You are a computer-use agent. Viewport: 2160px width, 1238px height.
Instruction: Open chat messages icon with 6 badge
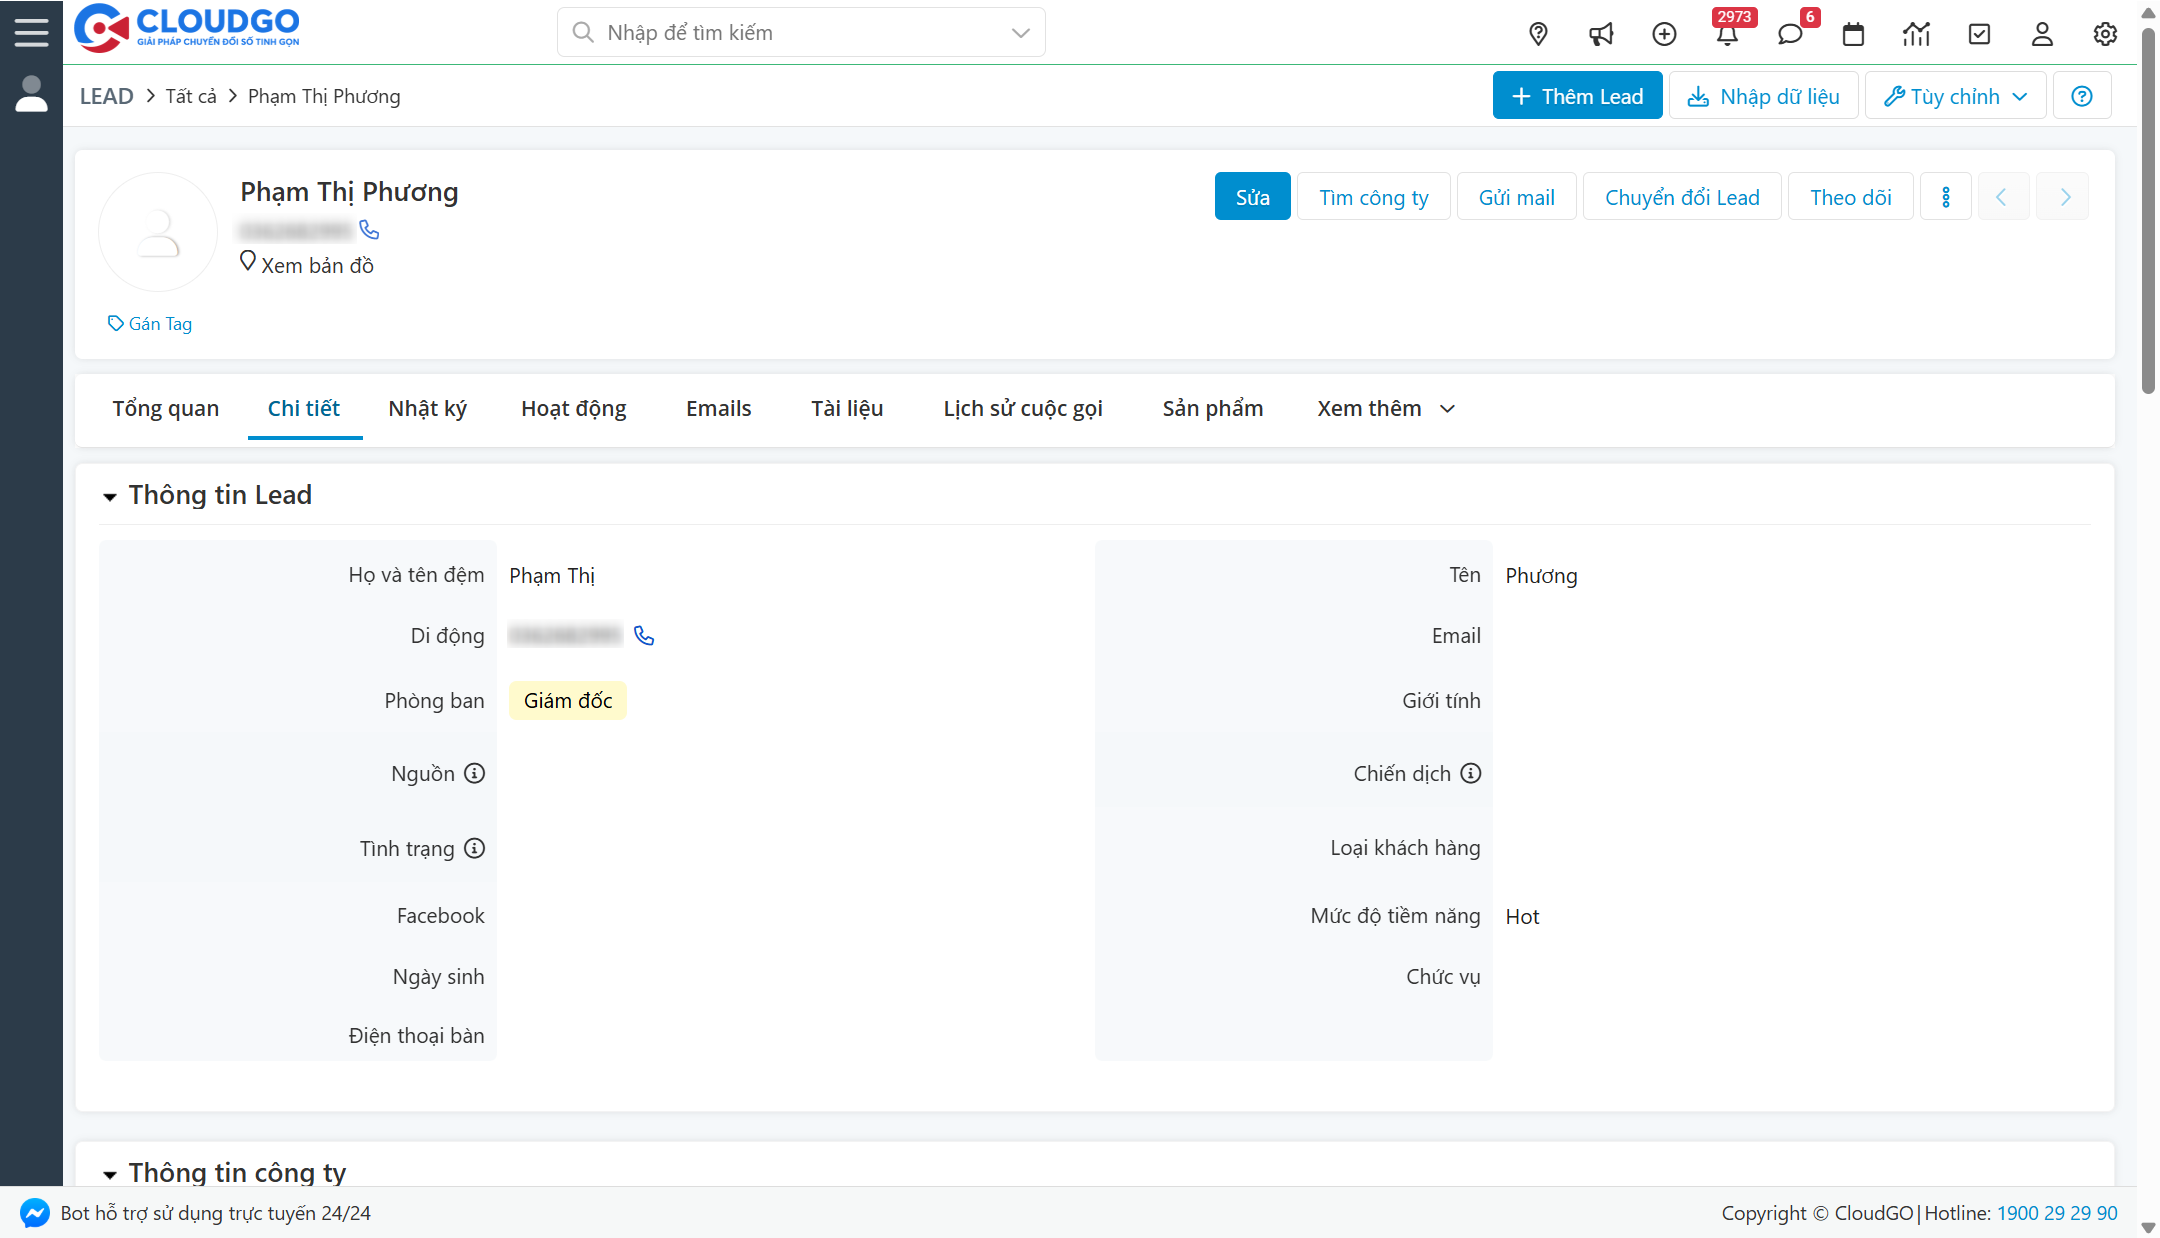click(x=1790, y=34)
